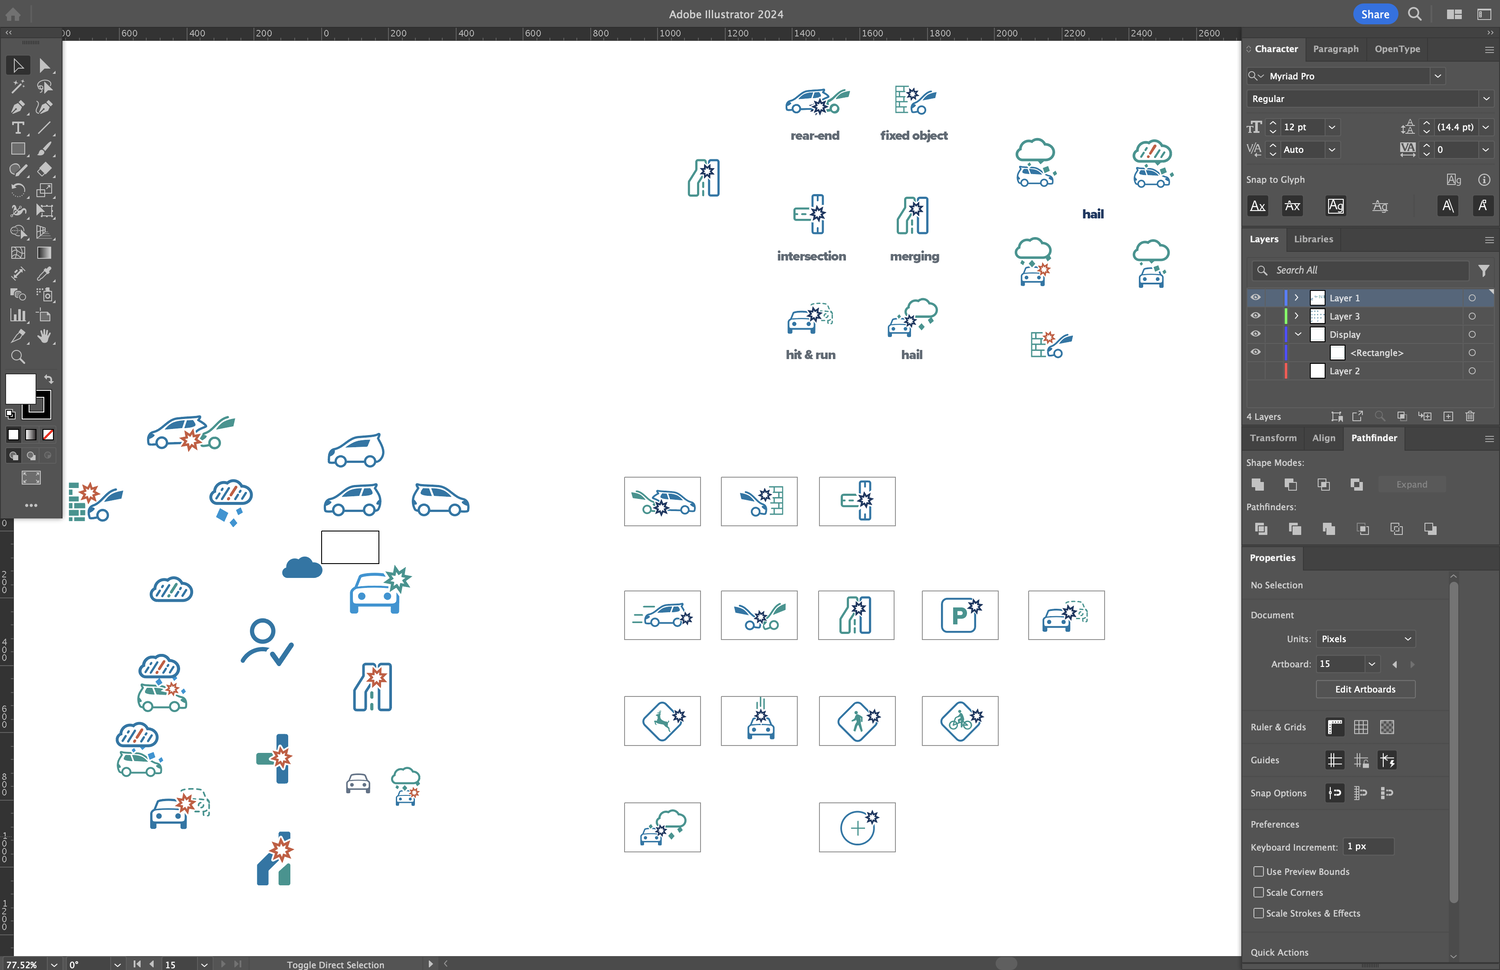Click the Share button
This screenshot has height=970, width=1500.
pyautogui.click(x=1375, y=14)
